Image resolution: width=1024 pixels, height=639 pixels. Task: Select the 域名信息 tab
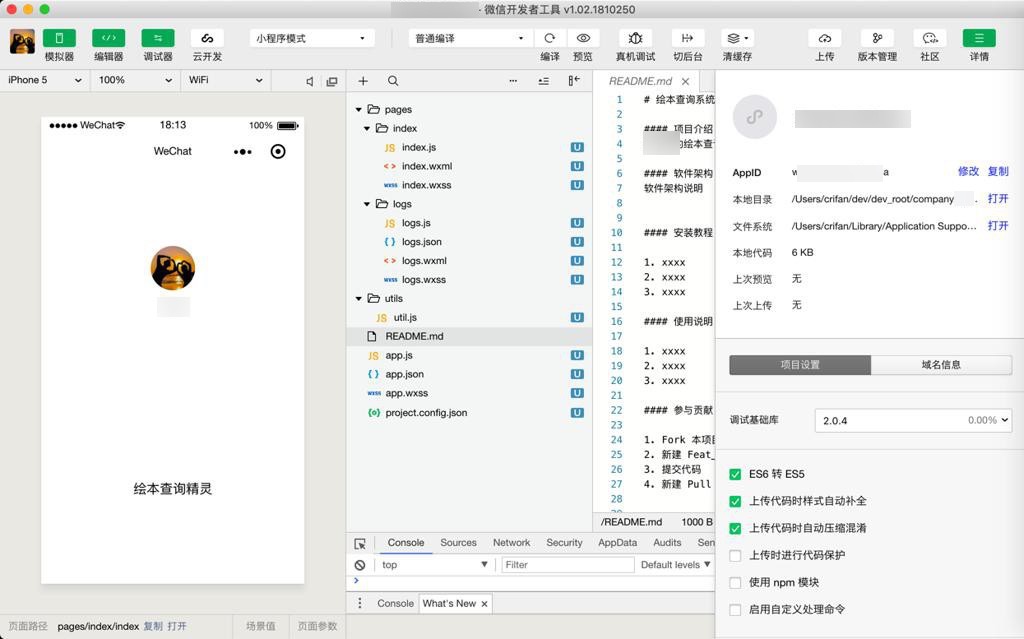pos(941,365)
